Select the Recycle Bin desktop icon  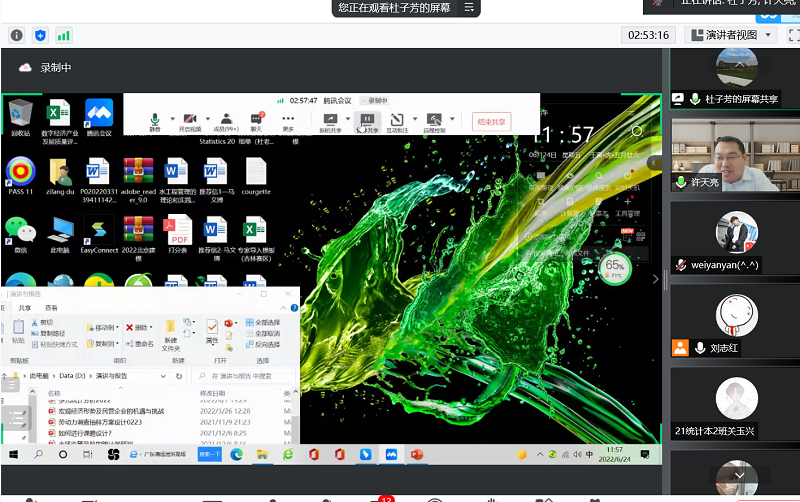point(20,117)
